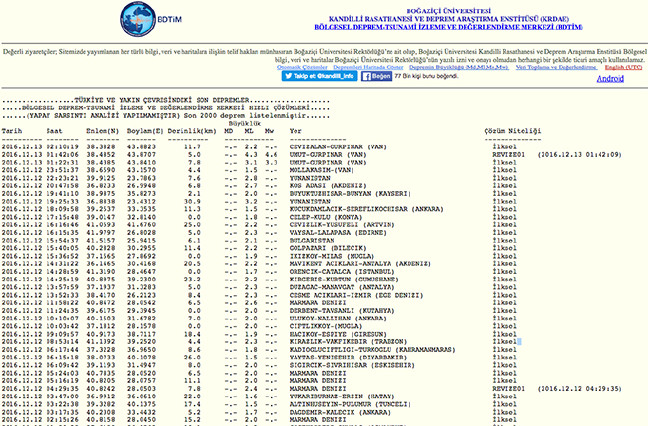
Task: Select the 'ORENCIK-CATALCA (ISTANBUL)' row
Action: [x=259, y=271]
